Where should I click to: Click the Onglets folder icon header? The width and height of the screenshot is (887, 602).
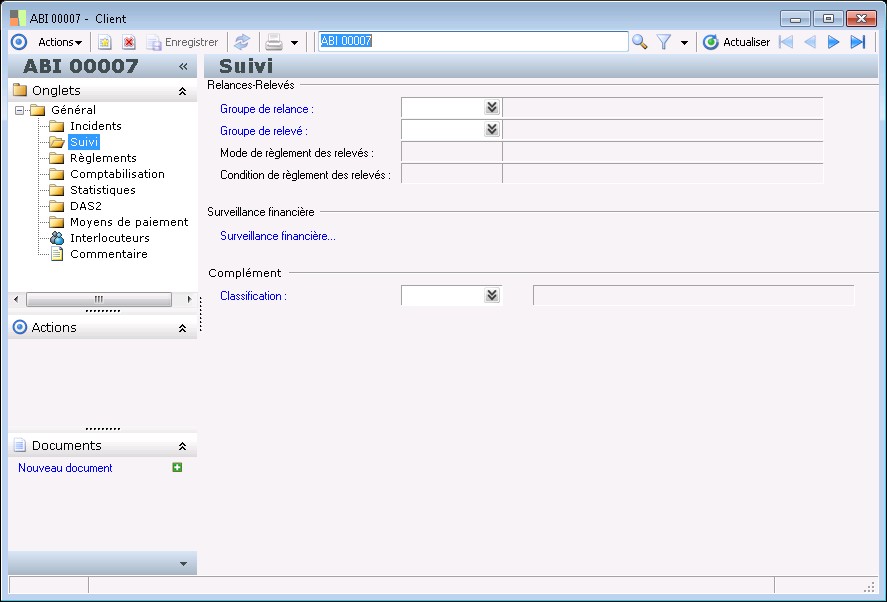pyautogui.click(x=20, y=90)
